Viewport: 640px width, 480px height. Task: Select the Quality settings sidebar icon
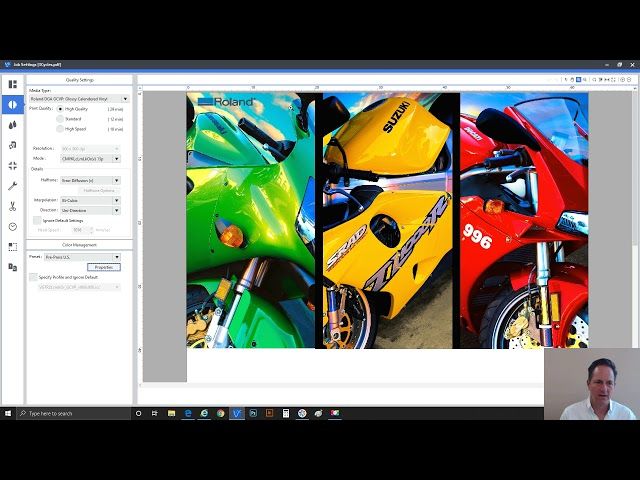pyautogui.click(x=12, y=104)
